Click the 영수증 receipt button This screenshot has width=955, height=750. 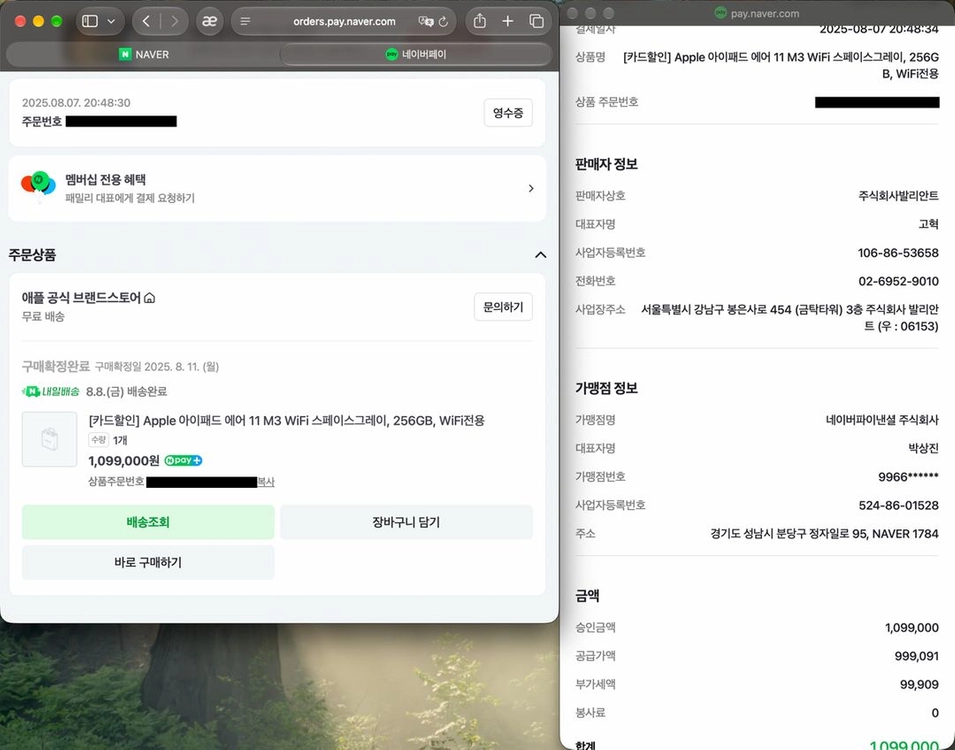508,113
